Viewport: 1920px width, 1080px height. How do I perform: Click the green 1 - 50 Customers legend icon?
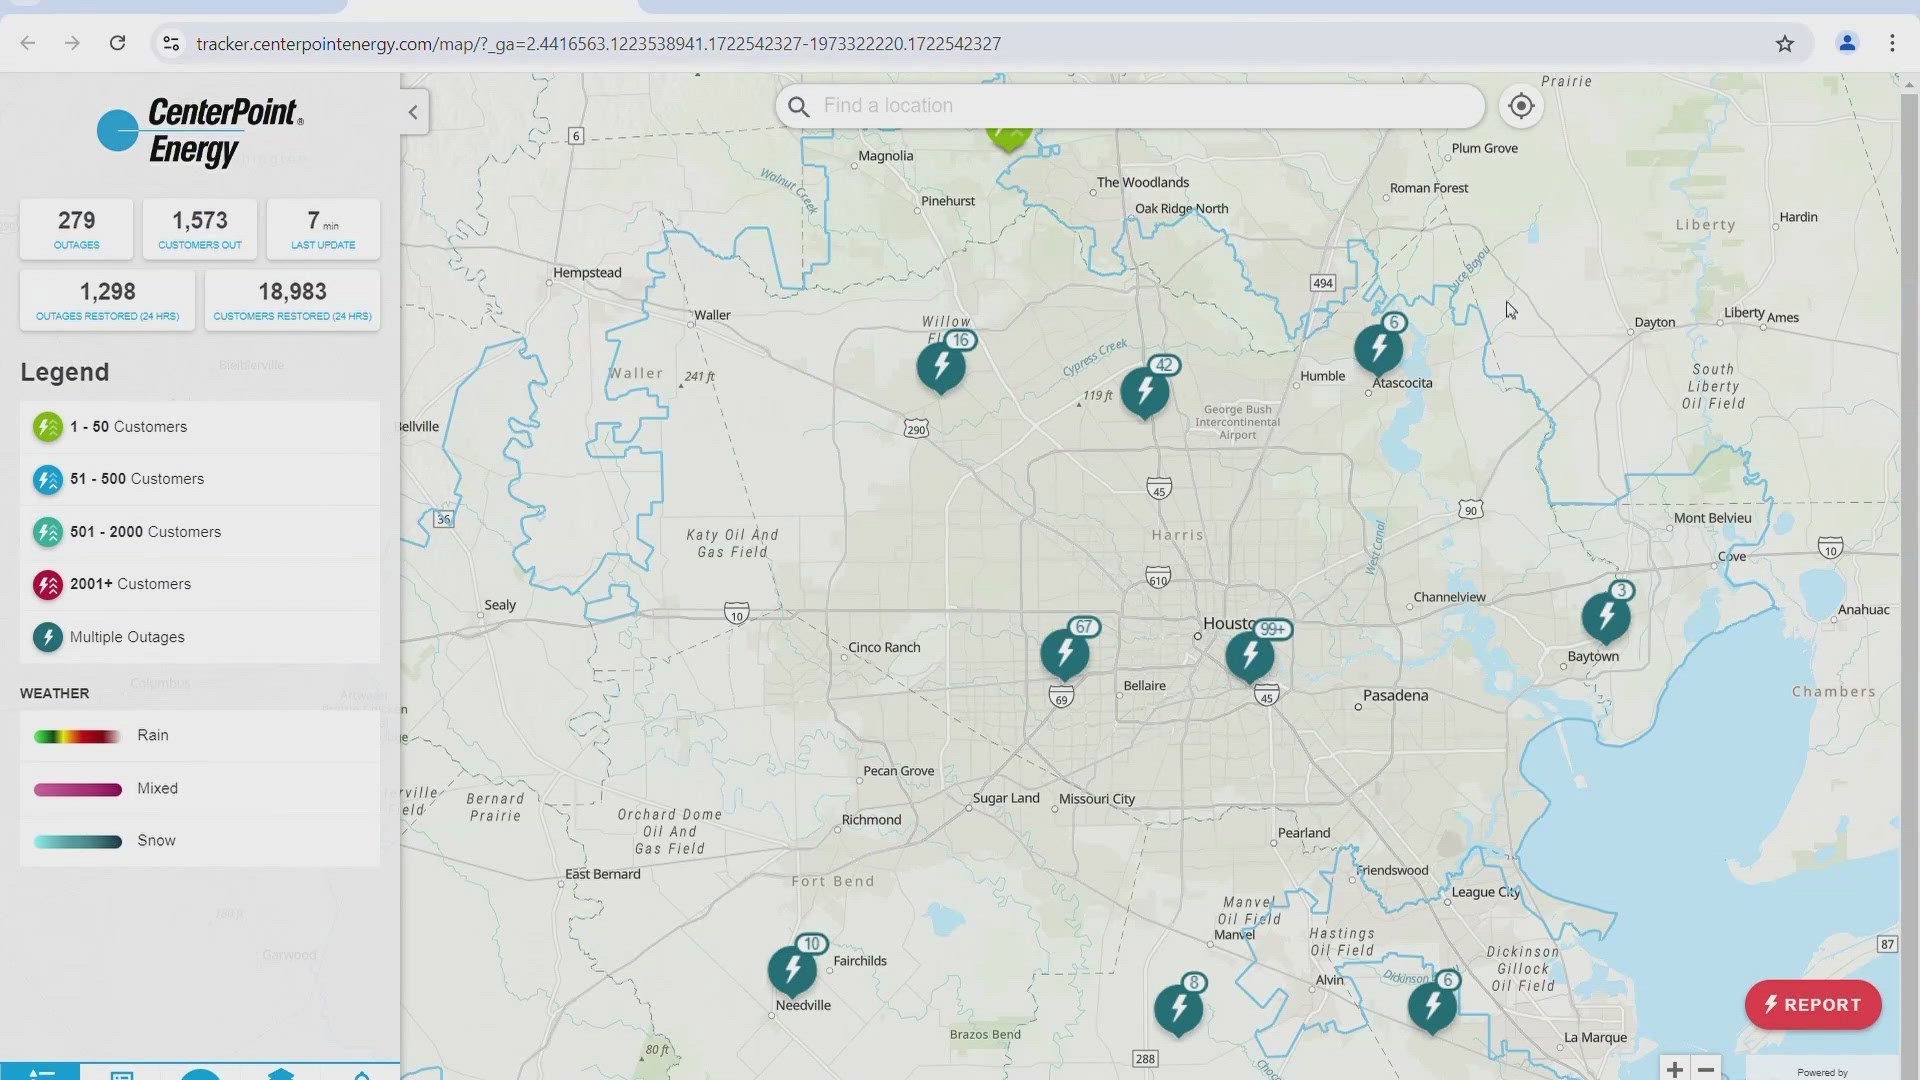(x=47, y=427)
